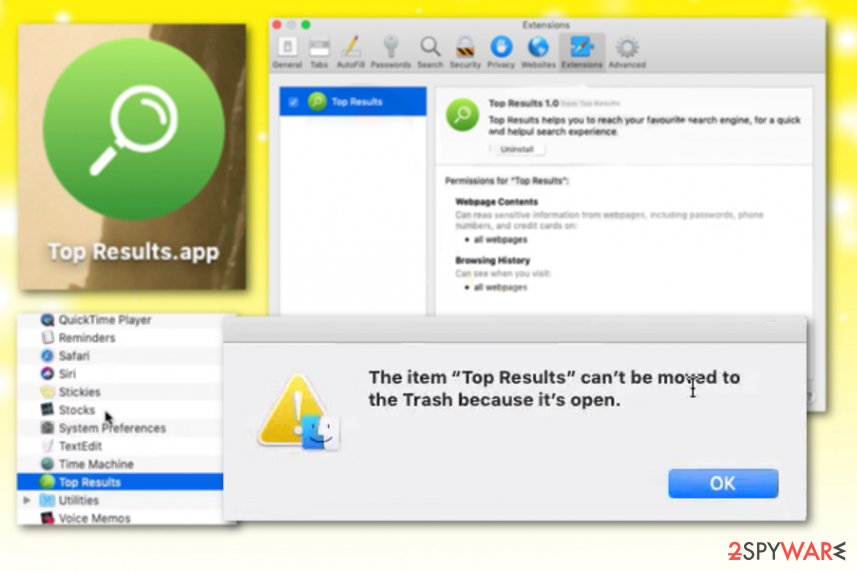
Task: Open the Advanced preferences pane
Action: point(627,52)
